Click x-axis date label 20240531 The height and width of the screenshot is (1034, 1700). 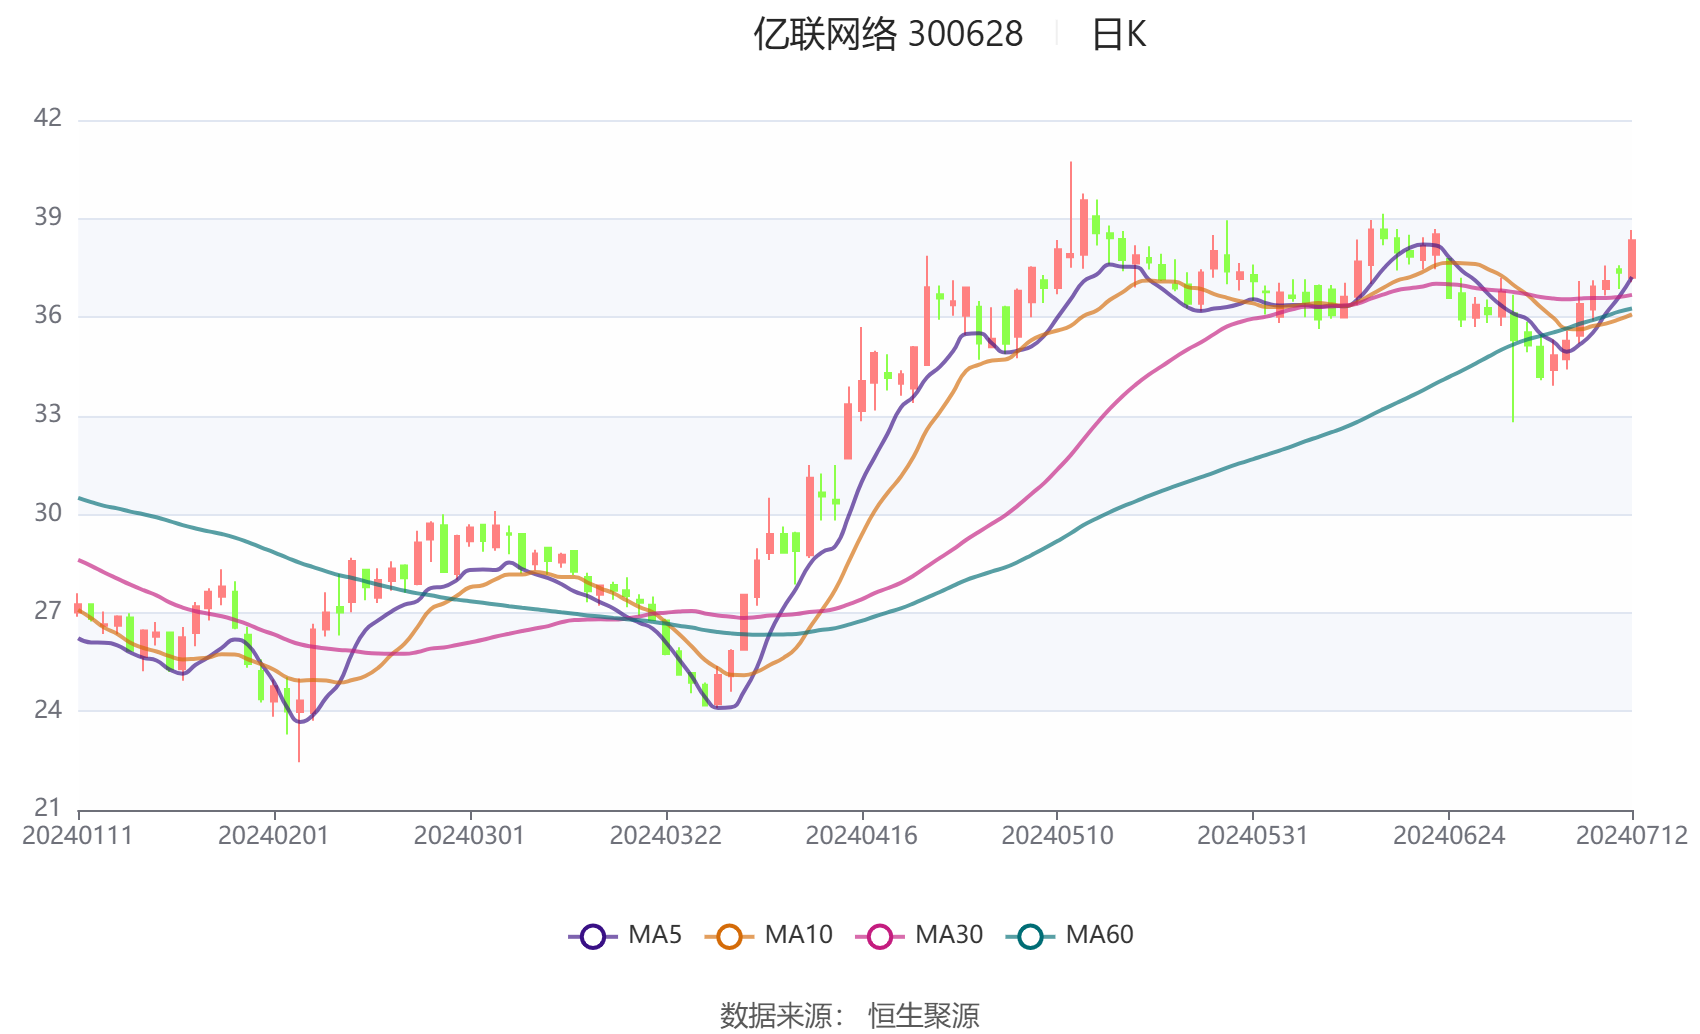tap(1253, 836)
